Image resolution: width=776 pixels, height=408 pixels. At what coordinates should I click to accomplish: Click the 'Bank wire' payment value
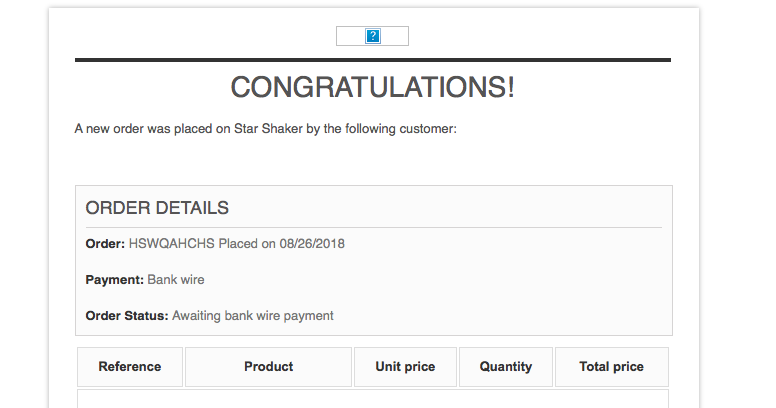[x=176, y=280]
